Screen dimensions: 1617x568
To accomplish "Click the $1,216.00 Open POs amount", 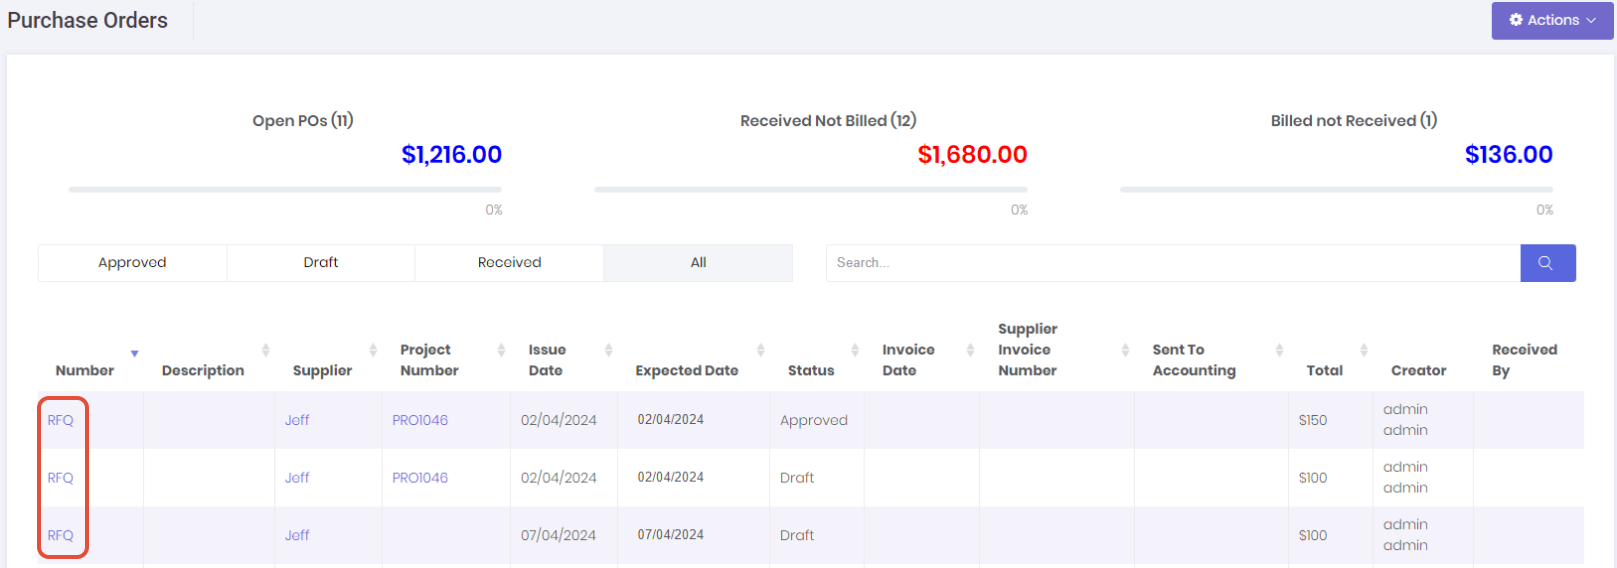I will (452, 154).
